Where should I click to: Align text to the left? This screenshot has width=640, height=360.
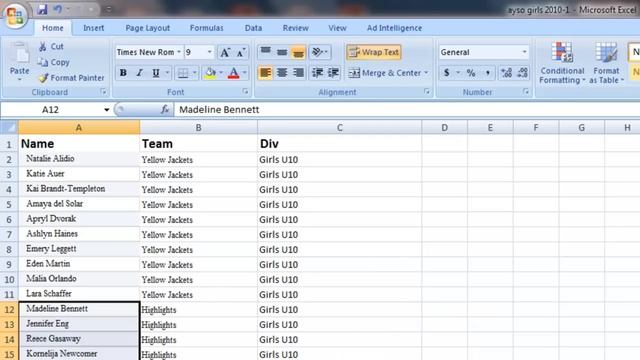click(x=265, y=73)
